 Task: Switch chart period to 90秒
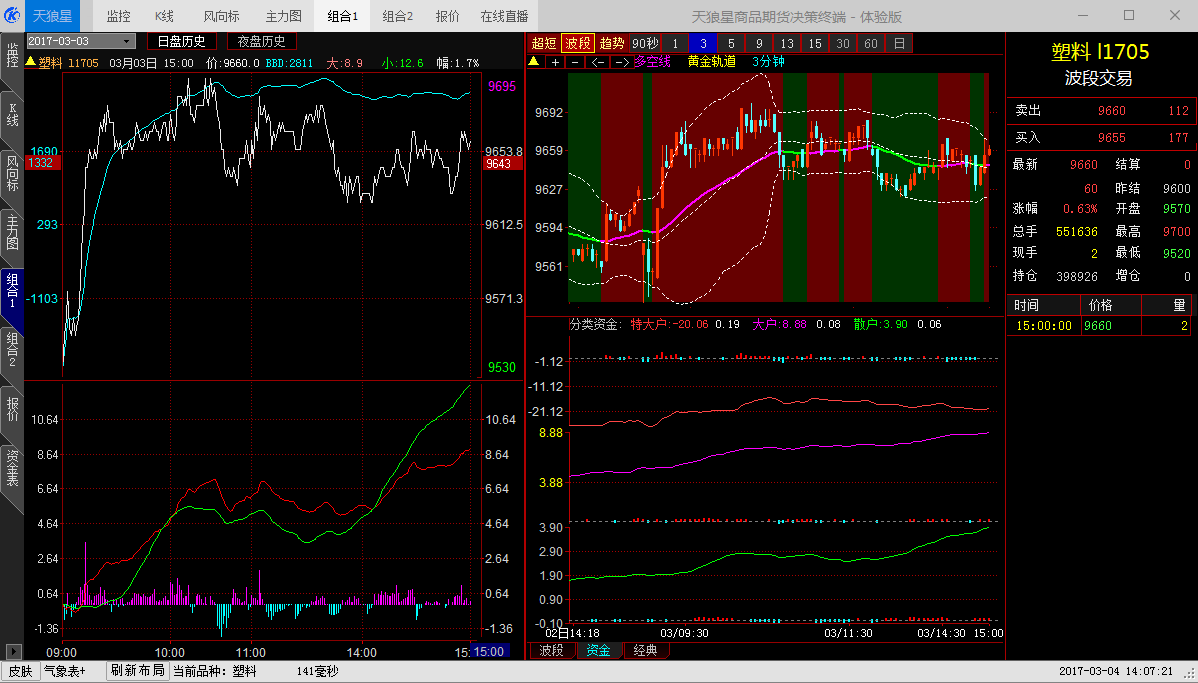pos(645,44)
